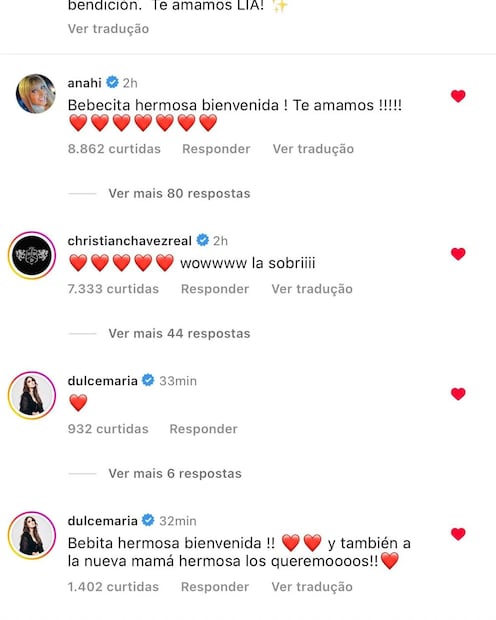Reply to anahi's comment
Screen dimensions: 496x620
216,149
